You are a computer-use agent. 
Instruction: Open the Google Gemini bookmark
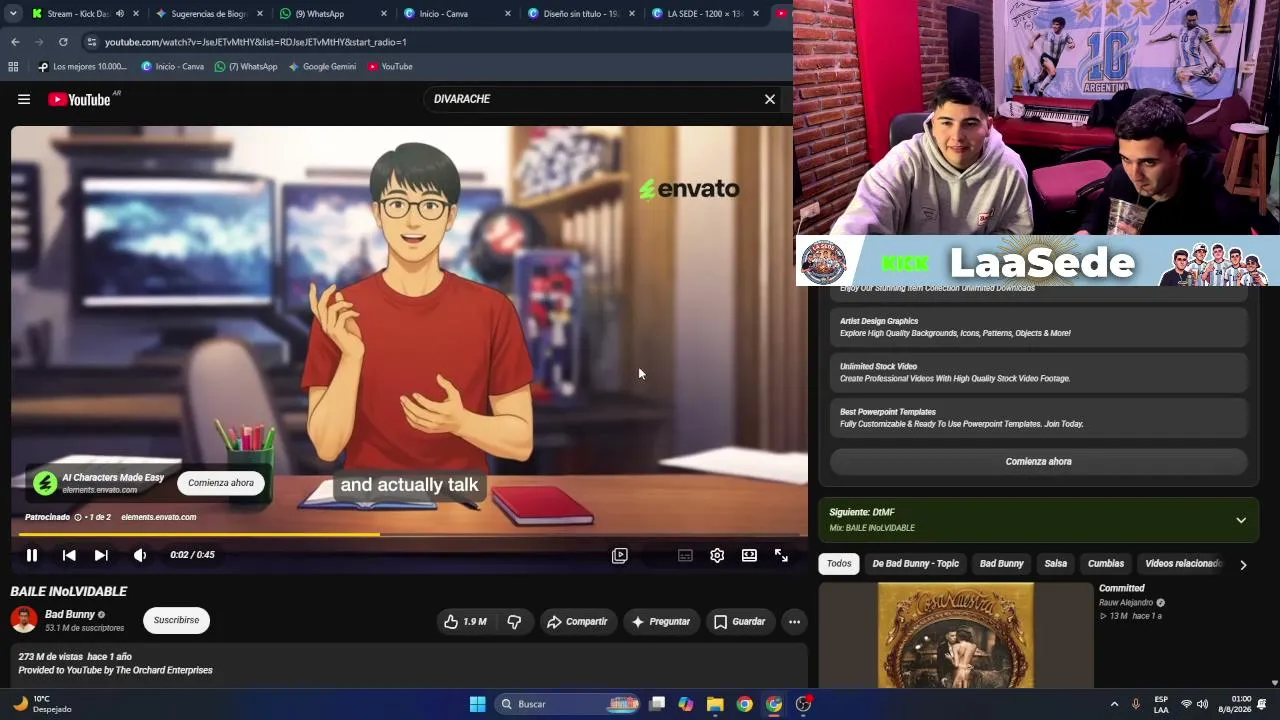point(322,67)
